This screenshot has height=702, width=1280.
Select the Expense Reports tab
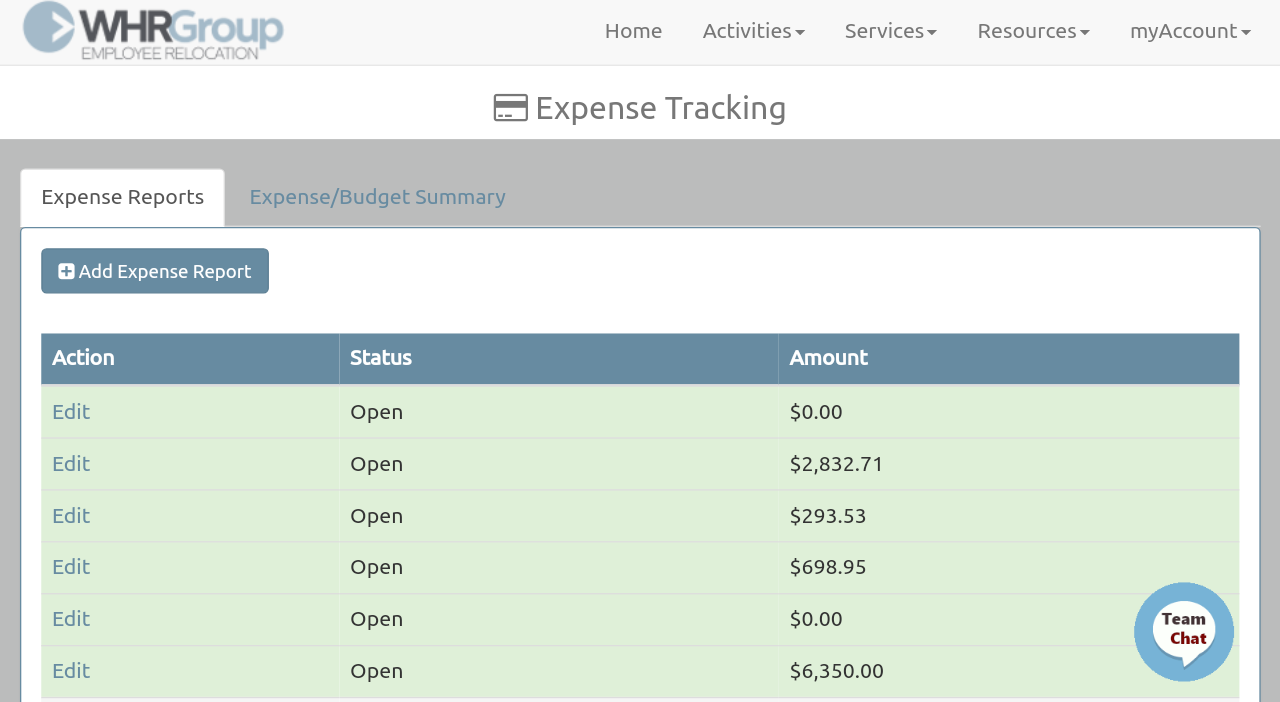(x=123, y=197)
